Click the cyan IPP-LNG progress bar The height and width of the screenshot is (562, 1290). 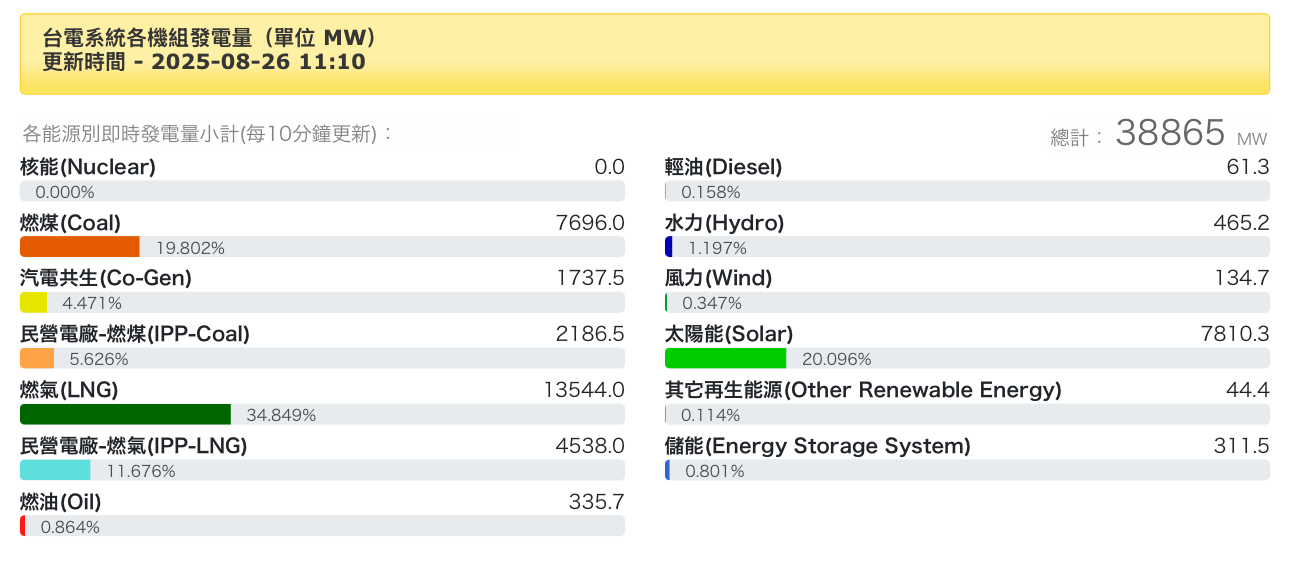[55, 470]
